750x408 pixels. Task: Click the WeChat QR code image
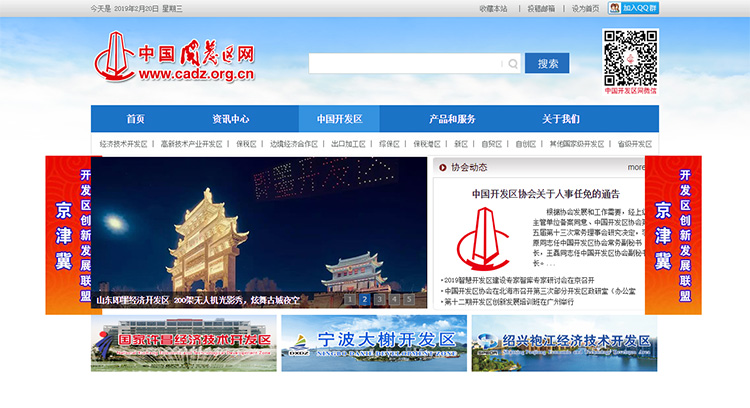coord(630,58)
